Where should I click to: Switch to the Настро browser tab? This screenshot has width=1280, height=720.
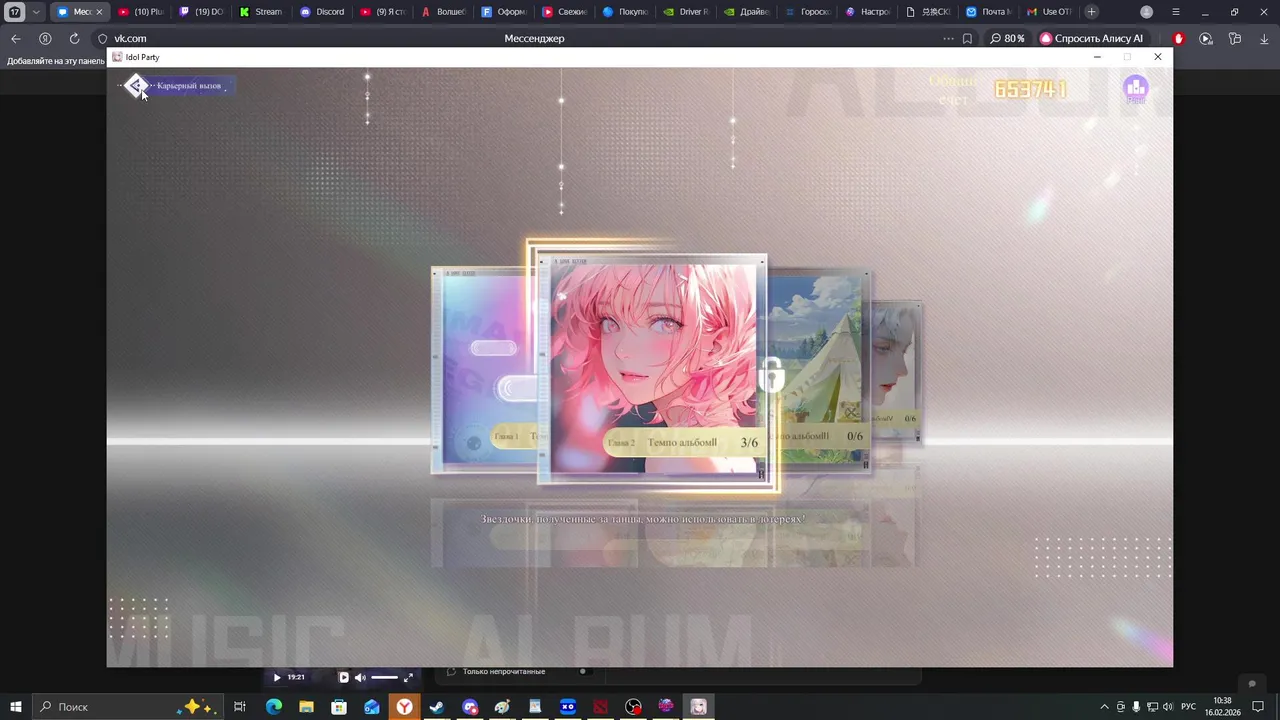click(x=867, y=12)
